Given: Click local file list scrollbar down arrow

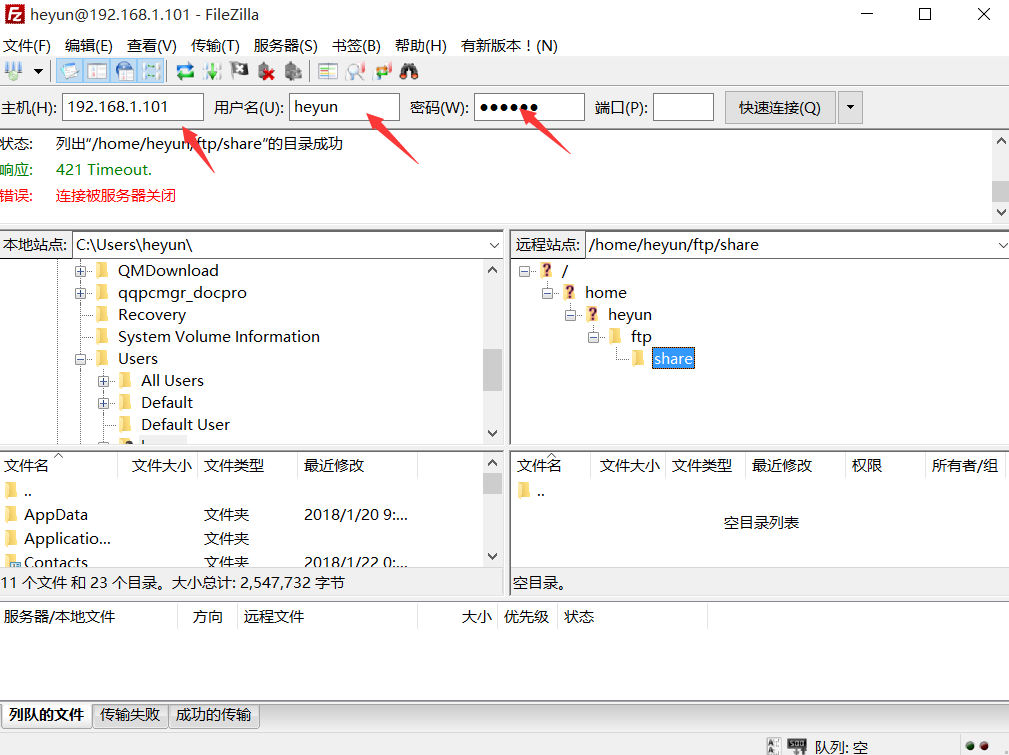Looking at the screenshot, I should point(492,556).
